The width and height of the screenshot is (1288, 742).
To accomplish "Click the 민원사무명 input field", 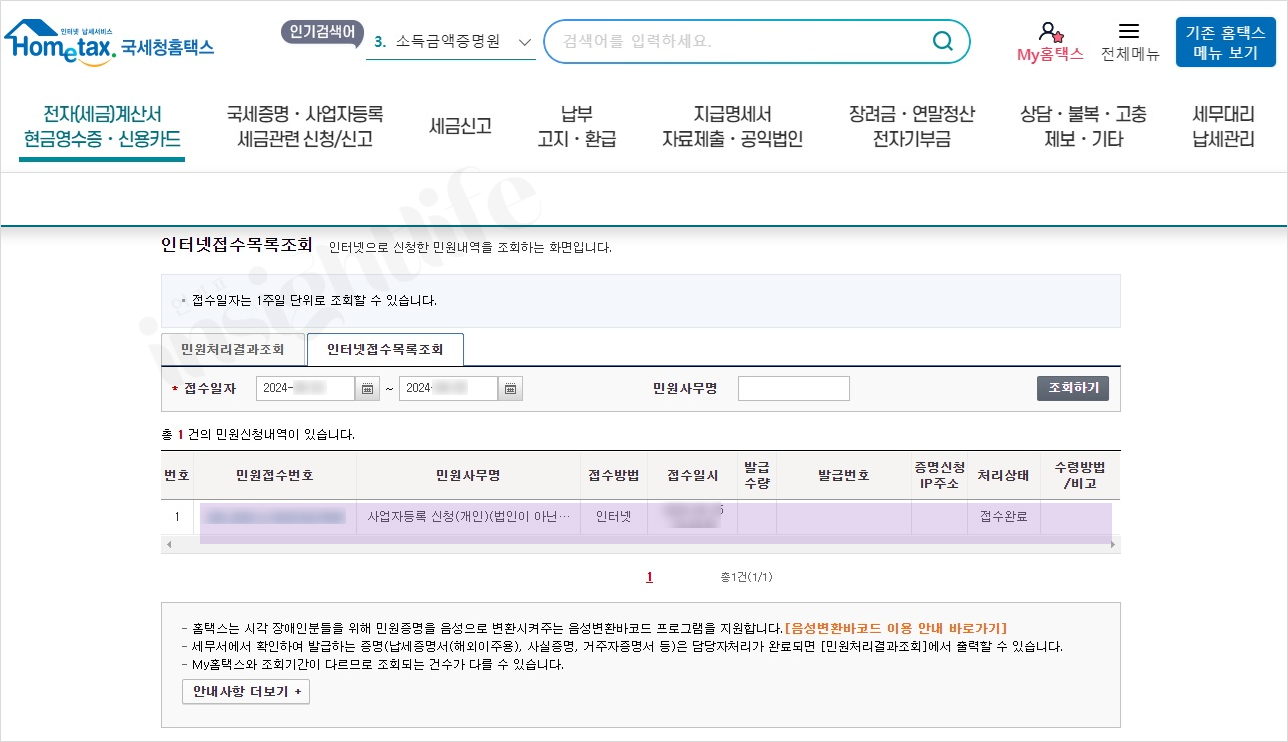I will [x=794, y=389].
